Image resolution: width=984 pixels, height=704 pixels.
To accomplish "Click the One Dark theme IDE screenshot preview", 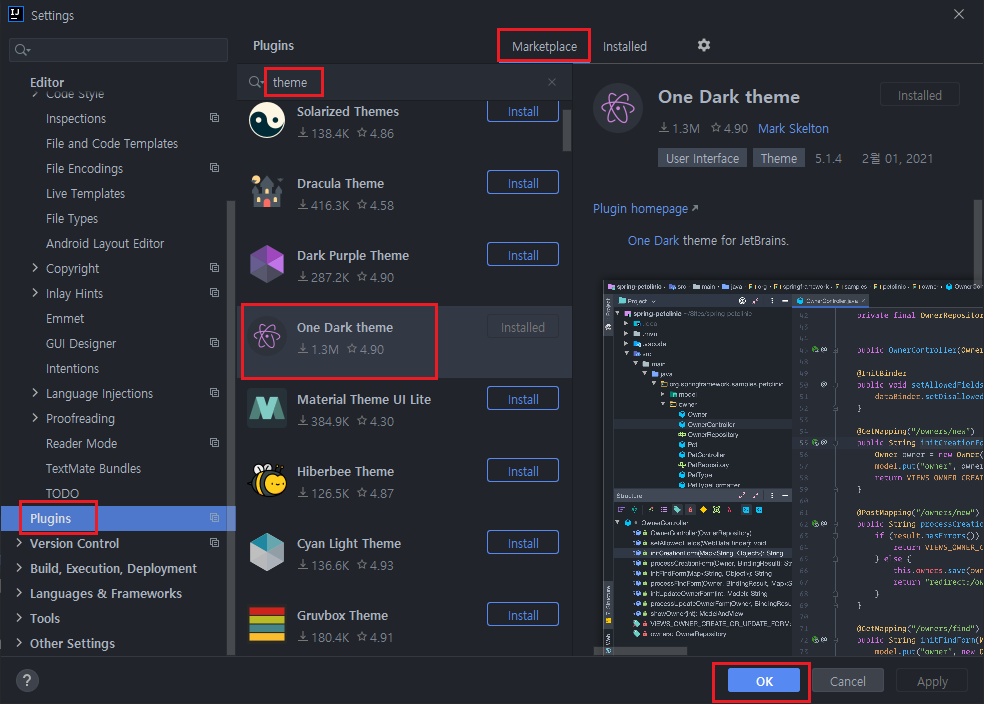I will pos(791,467).
